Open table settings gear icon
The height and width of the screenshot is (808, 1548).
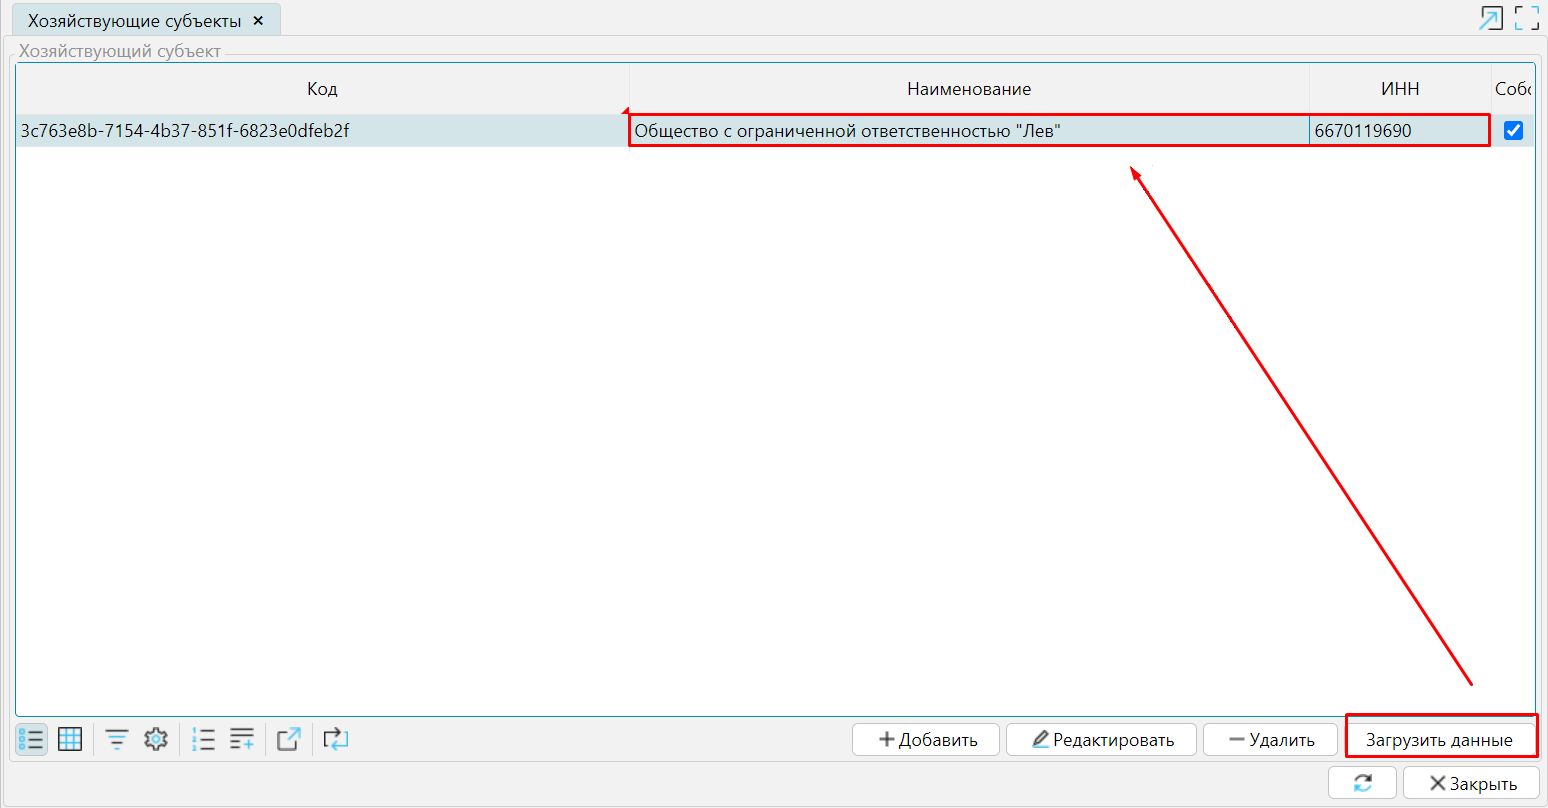pos(155,739)
